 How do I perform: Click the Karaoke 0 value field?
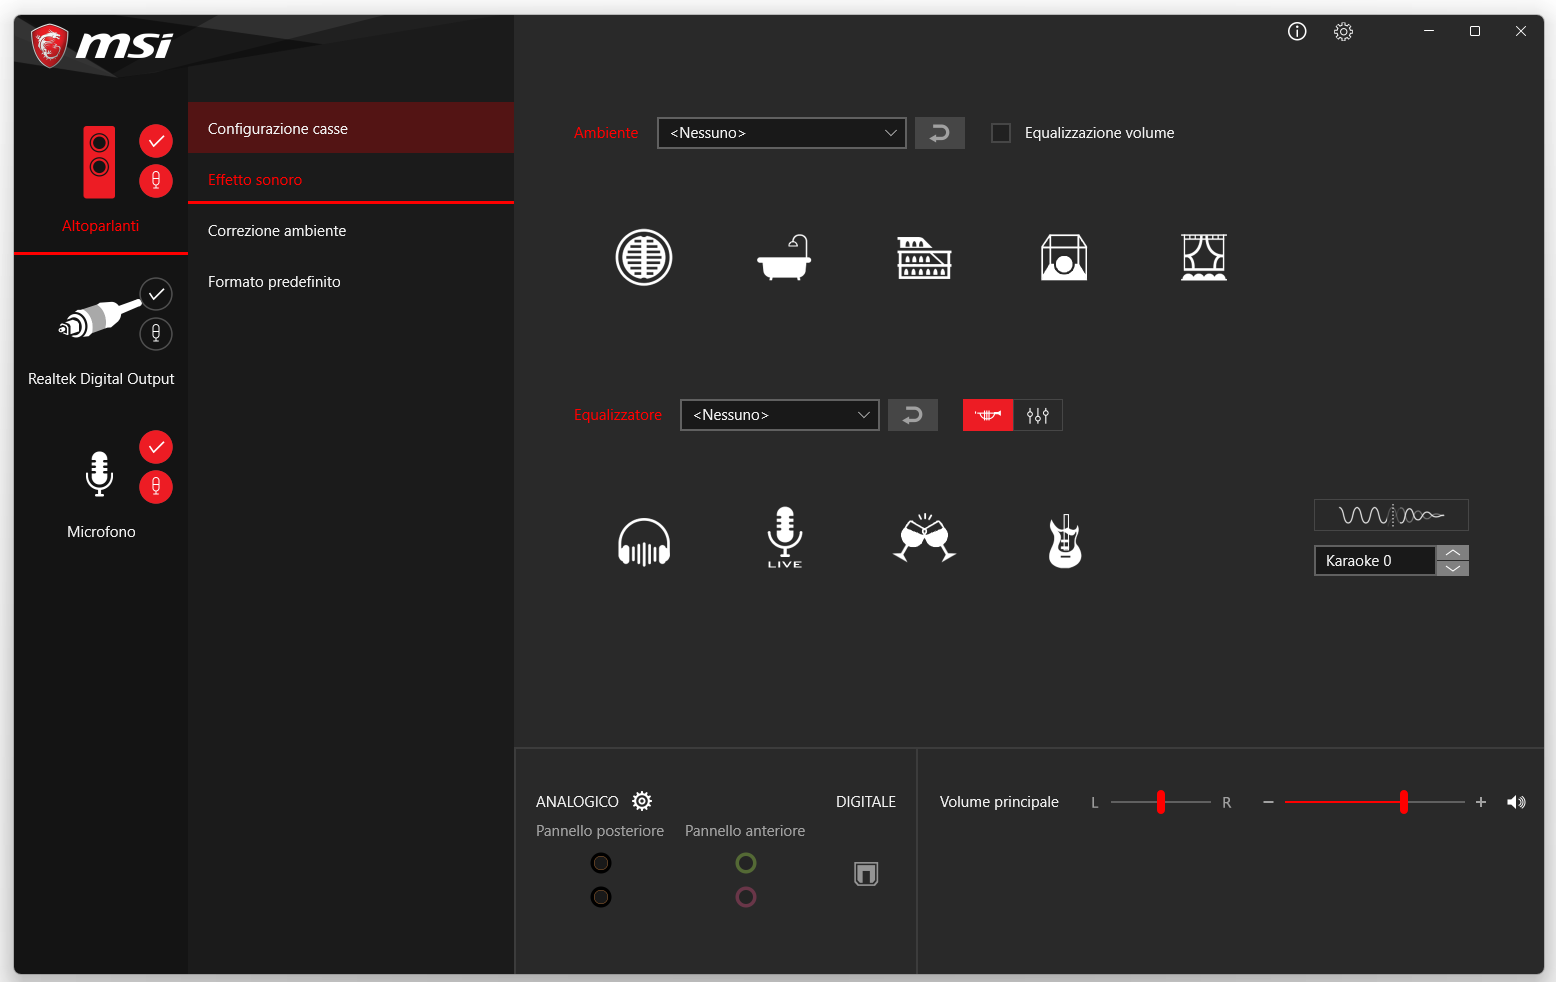[x=1375, y=561]
